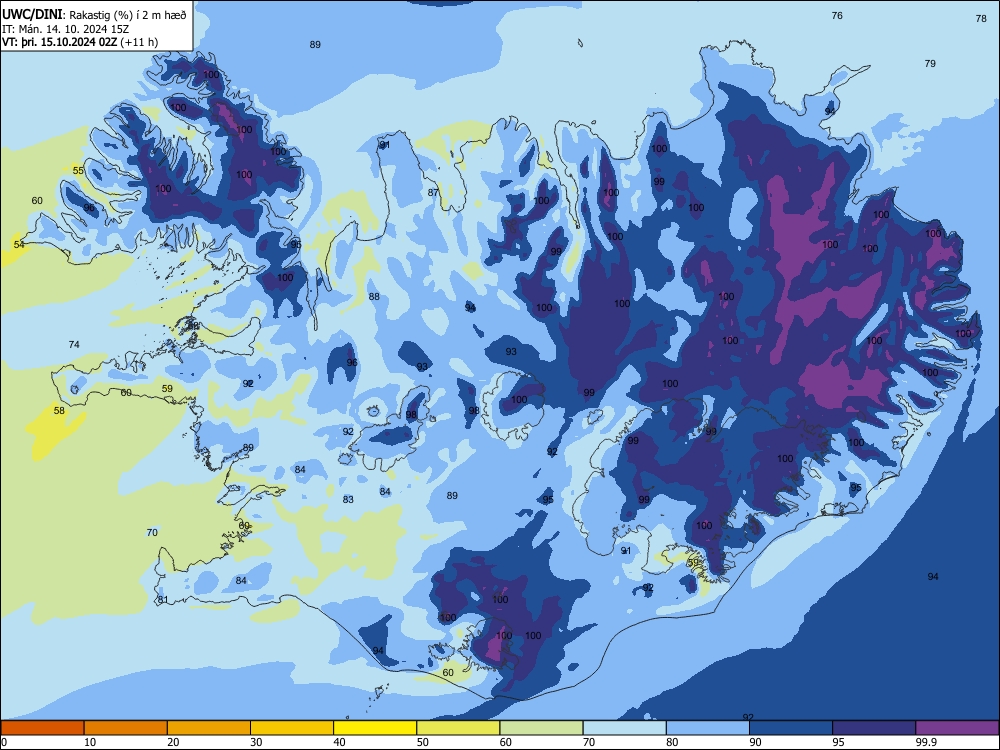Screen dimensions: 1000x750
Task: Click the legend tick label '30'
Action: (x=256, y=742)
